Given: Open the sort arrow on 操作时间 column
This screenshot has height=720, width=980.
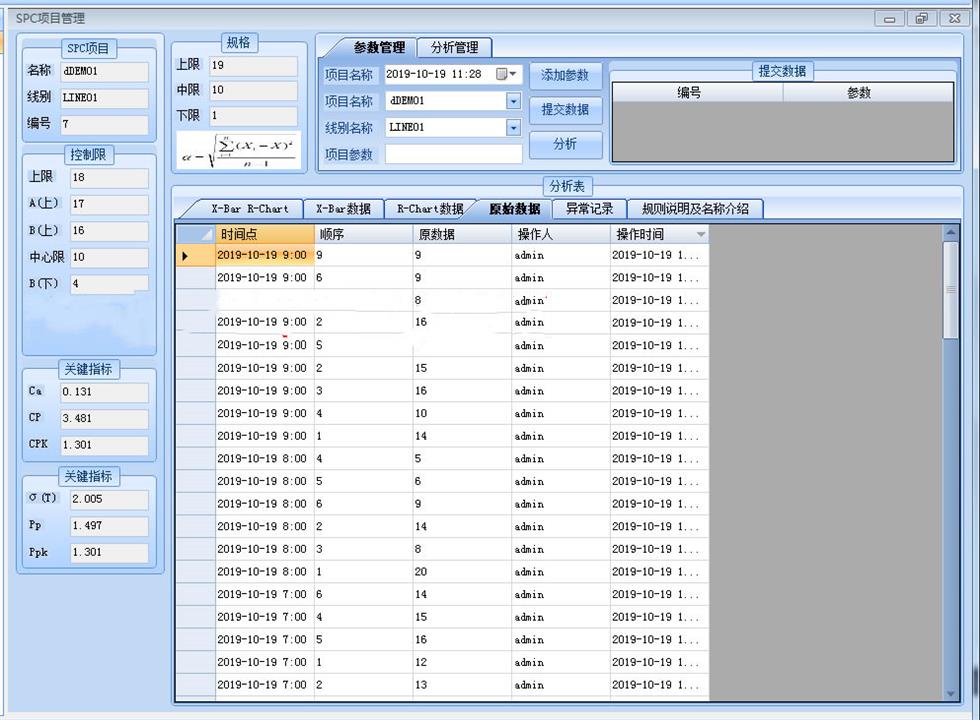Looking at the screenshot, I should [700, 235].
